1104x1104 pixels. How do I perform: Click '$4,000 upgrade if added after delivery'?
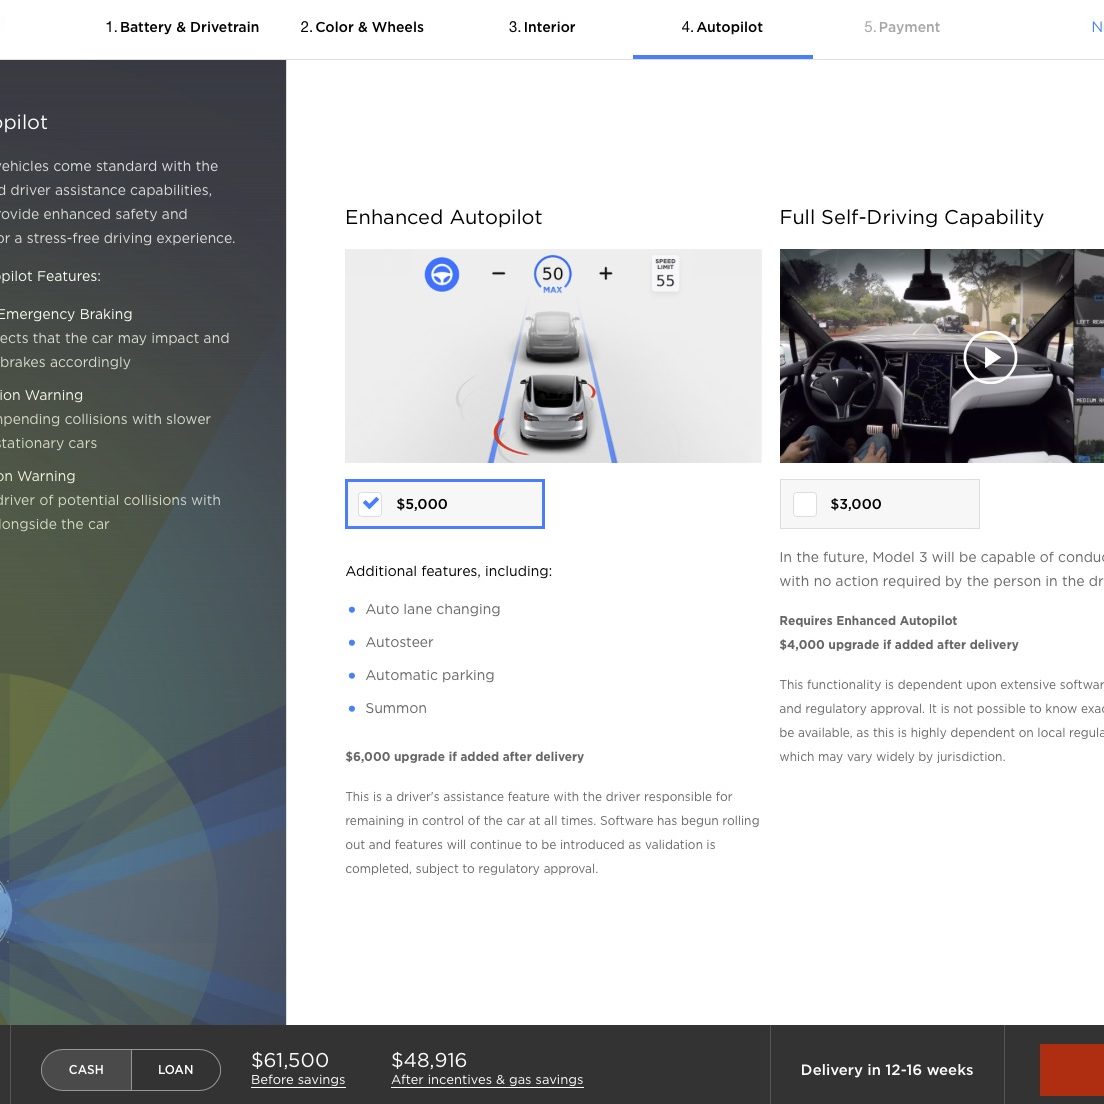pyautogui.click(x=899, y=645)
